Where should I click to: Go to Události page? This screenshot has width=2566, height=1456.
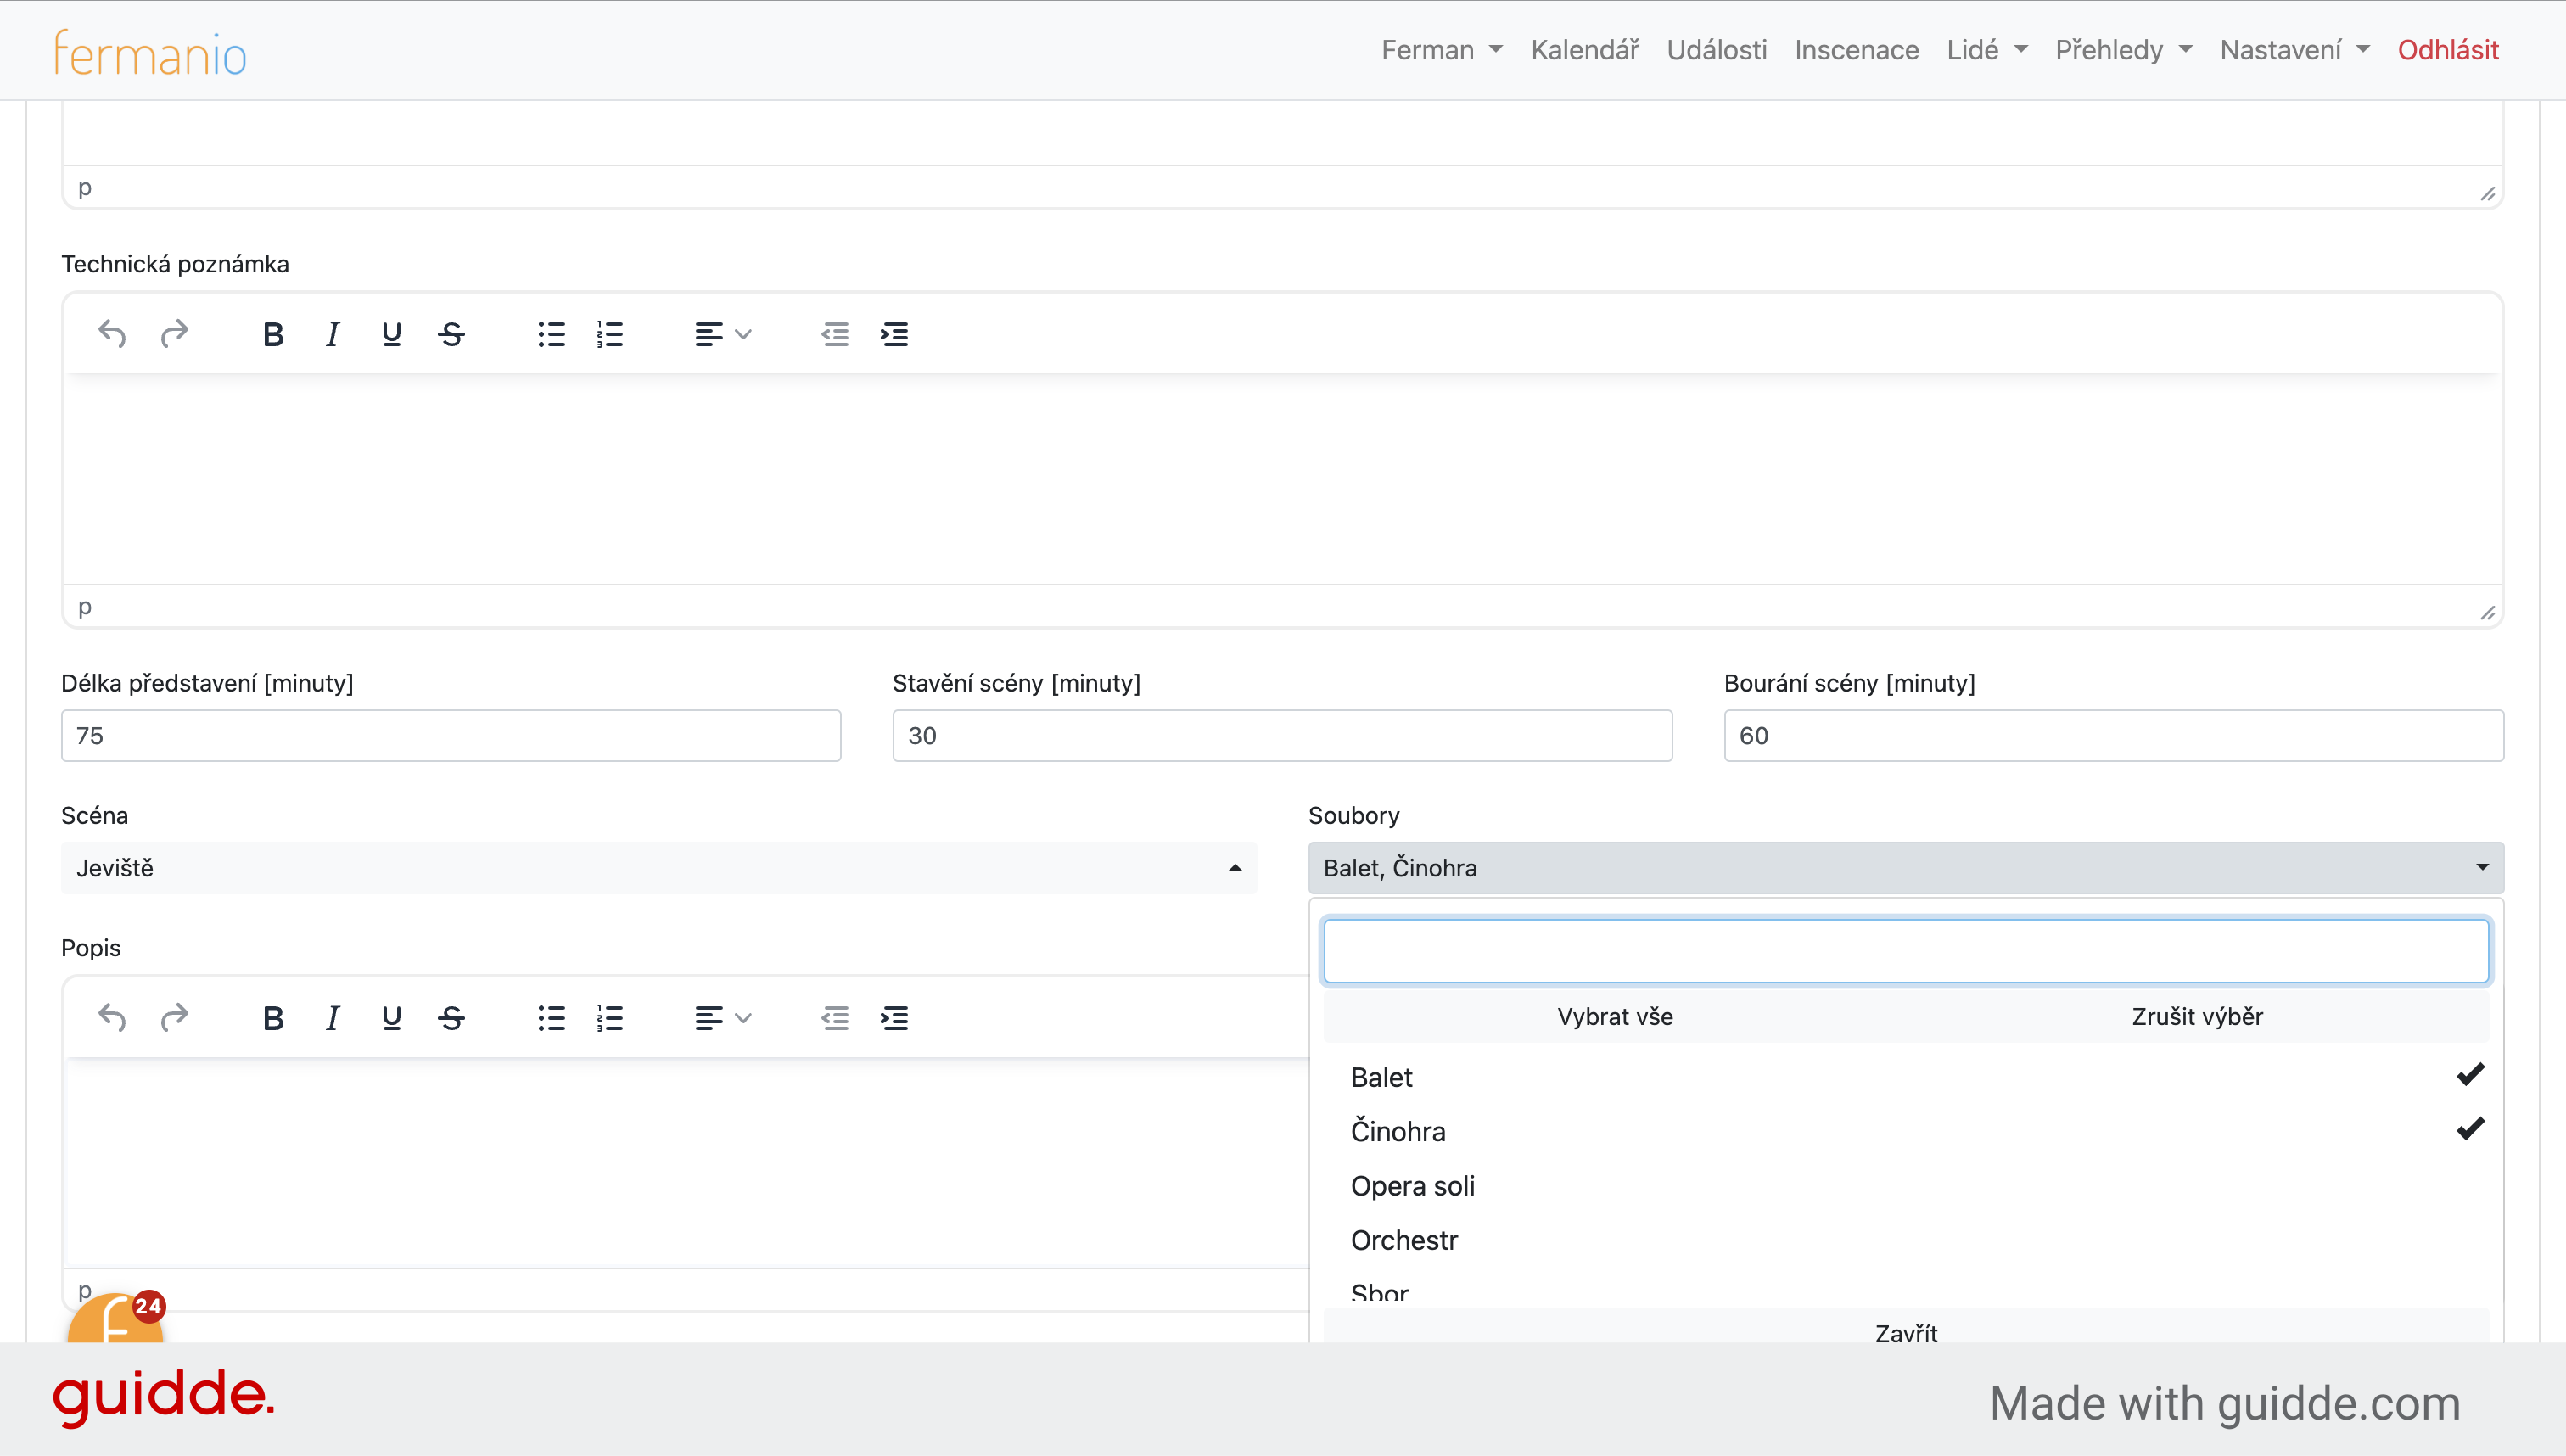(x=1716, y=50)
